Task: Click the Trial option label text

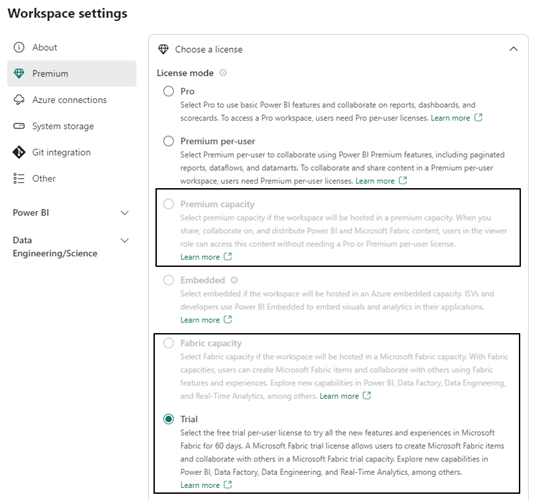Action: (189, 419)
